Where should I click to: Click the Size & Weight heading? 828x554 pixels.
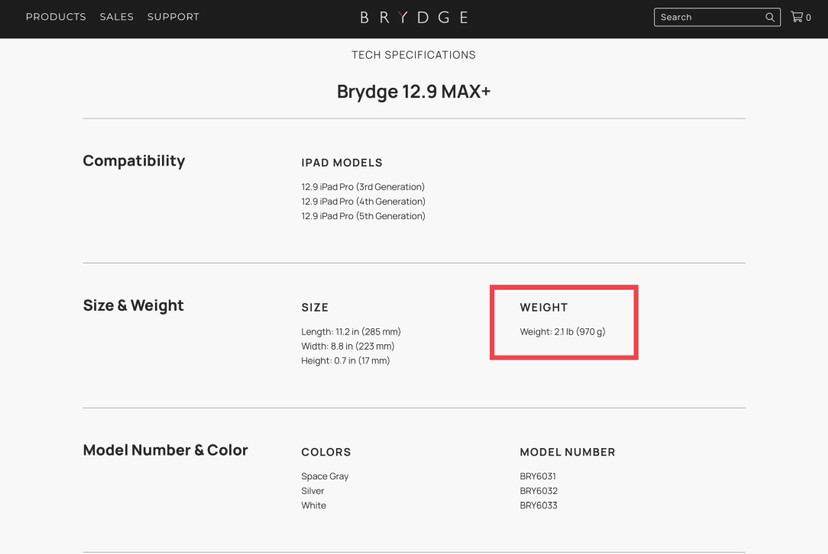point(133,306)
